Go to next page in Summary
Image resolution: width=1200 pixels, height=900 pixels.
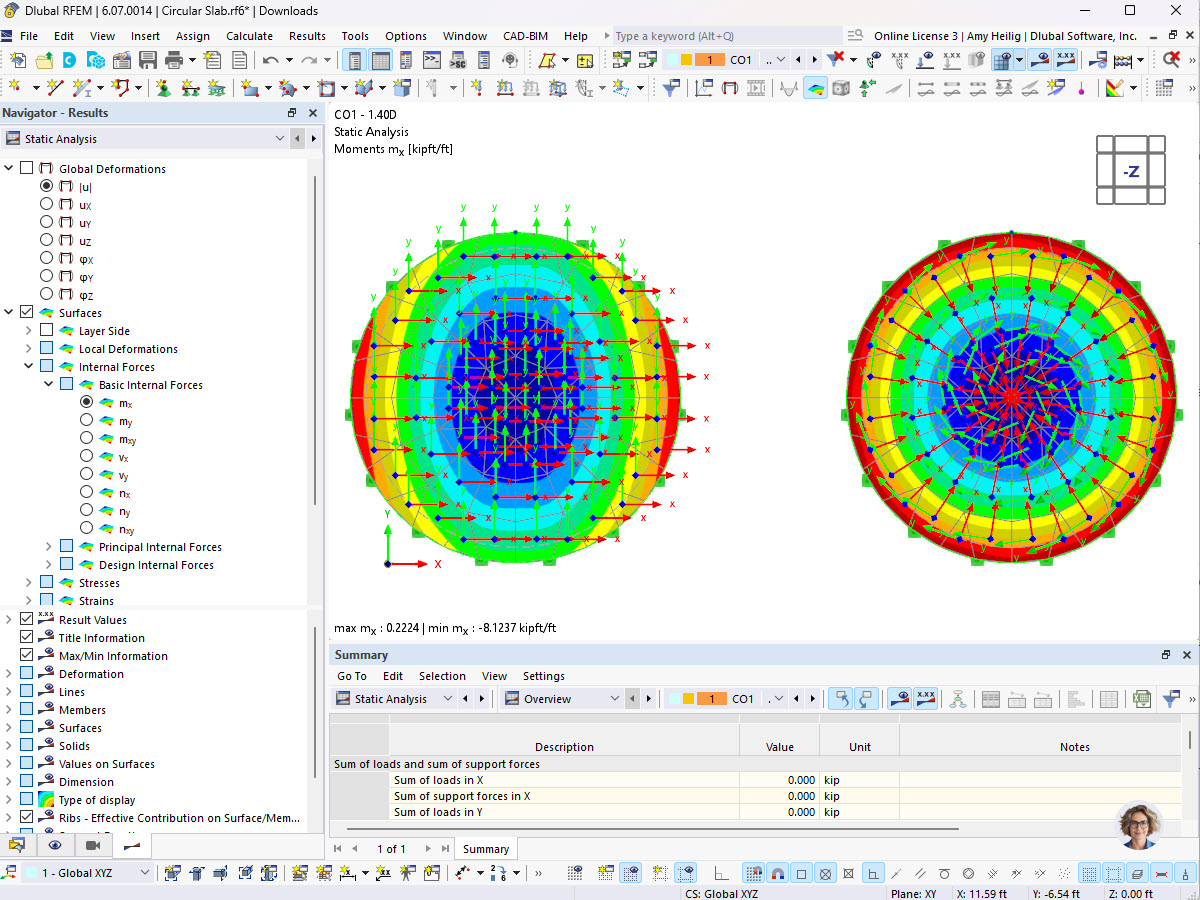tap(429, 849)
